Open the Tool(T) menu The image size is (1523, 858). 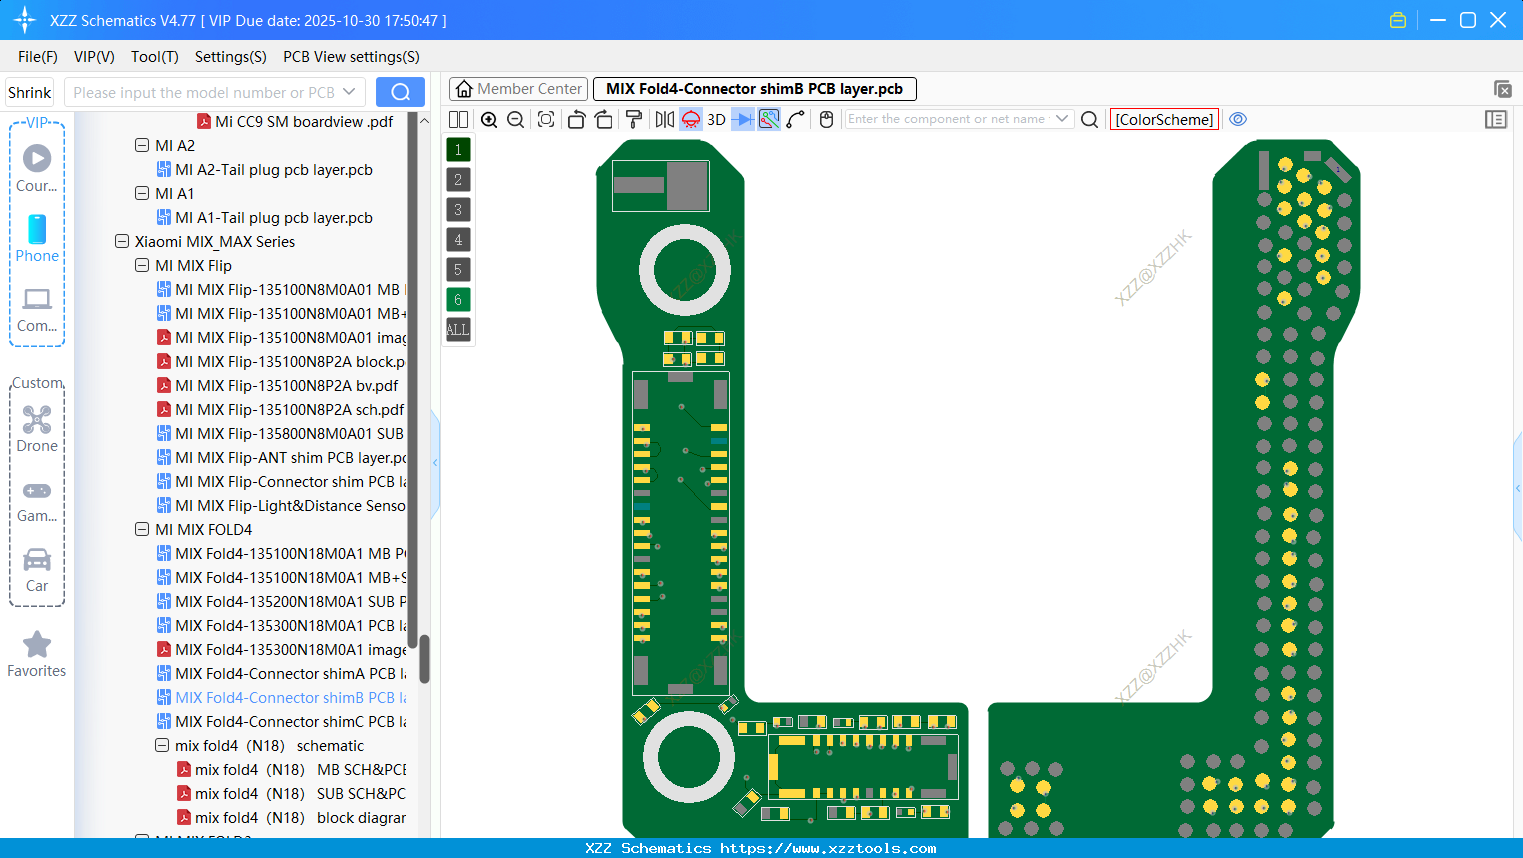154,57
